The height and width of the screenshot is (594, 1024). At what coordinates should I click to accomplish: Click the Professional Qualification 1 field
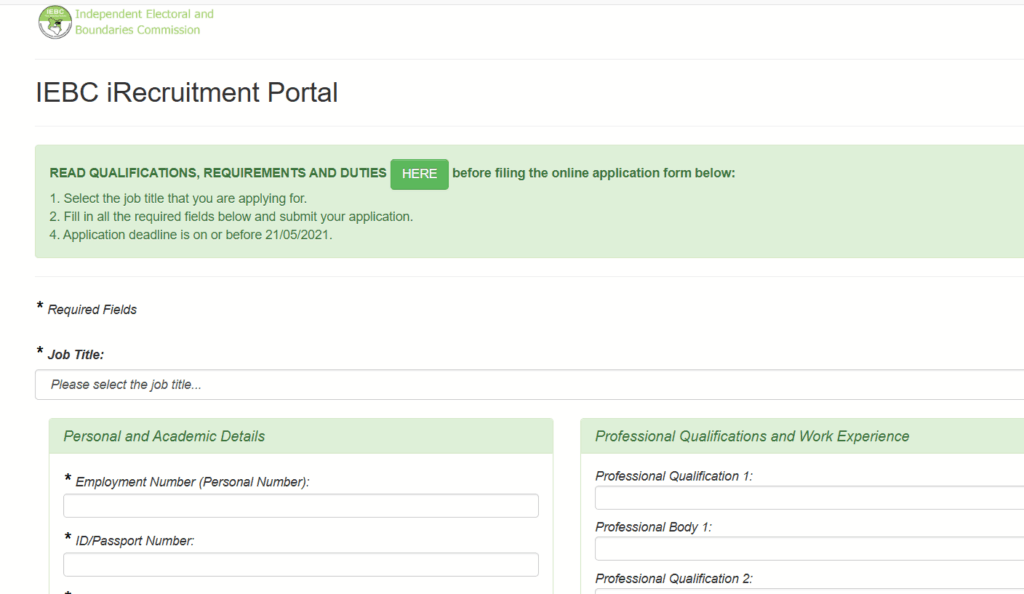tap(808, 497)
